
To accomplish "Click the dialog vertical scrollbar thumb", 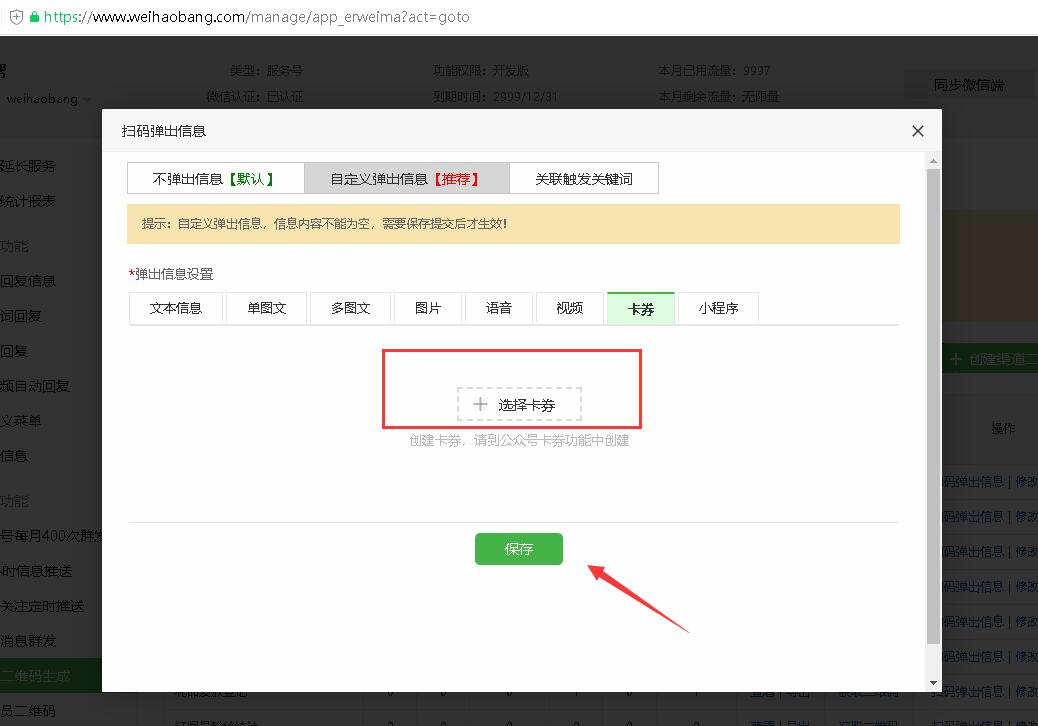I will tap(933, 406).
